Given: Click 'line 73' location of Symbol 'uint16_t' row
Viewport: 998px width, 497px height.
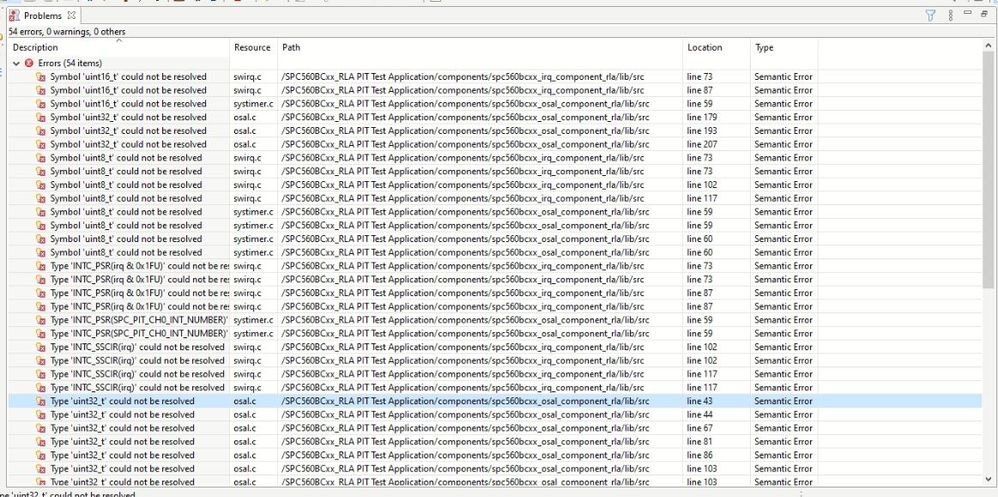Looking at the screenshot, I should point(699,76).
